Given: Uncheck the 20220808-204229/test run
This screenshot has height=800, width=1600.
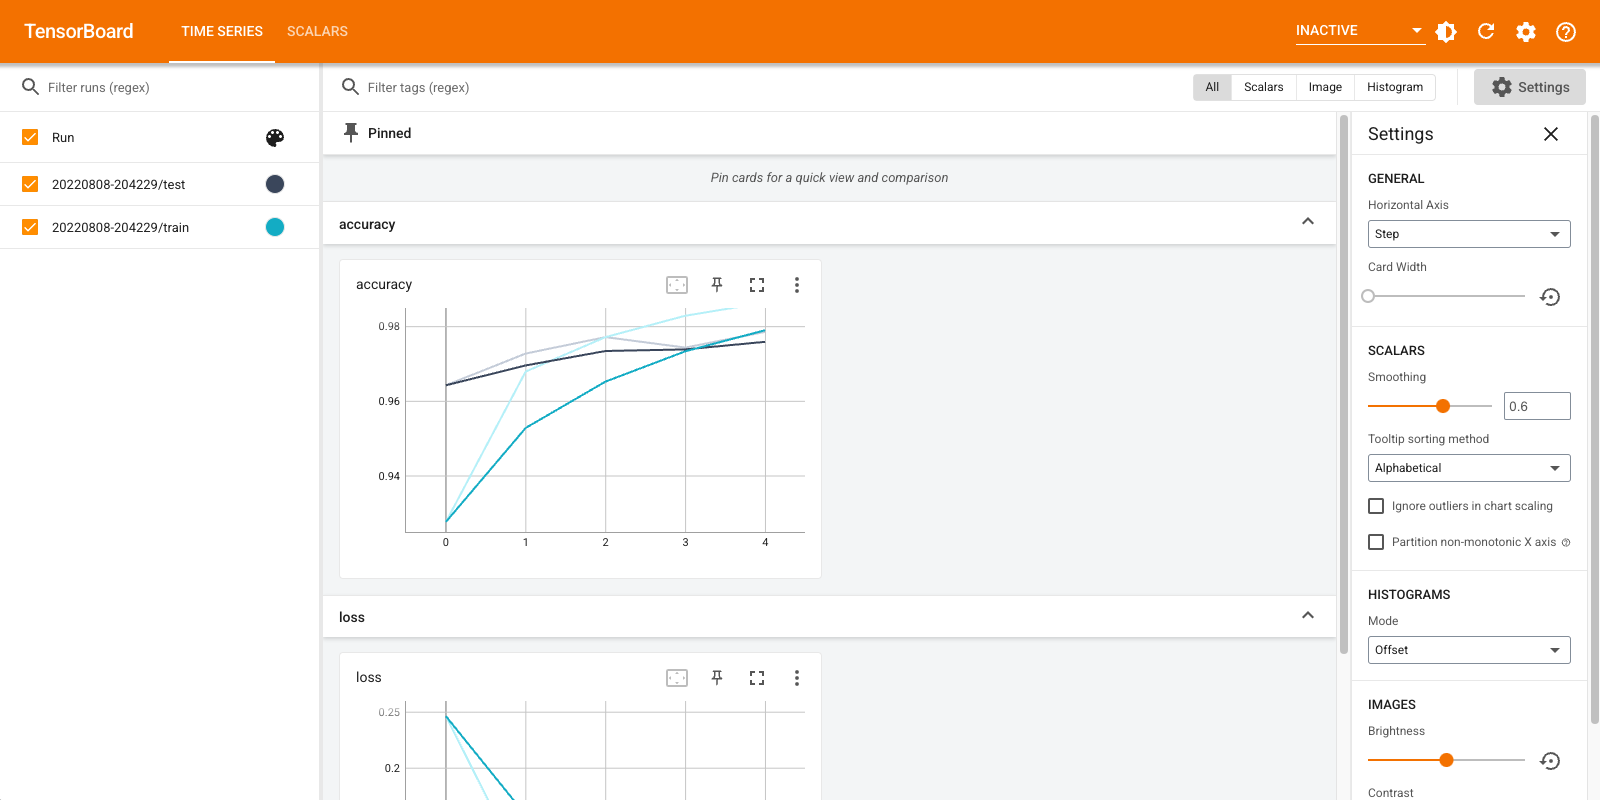Looking at the screenshot, I should tap(30, 184).
